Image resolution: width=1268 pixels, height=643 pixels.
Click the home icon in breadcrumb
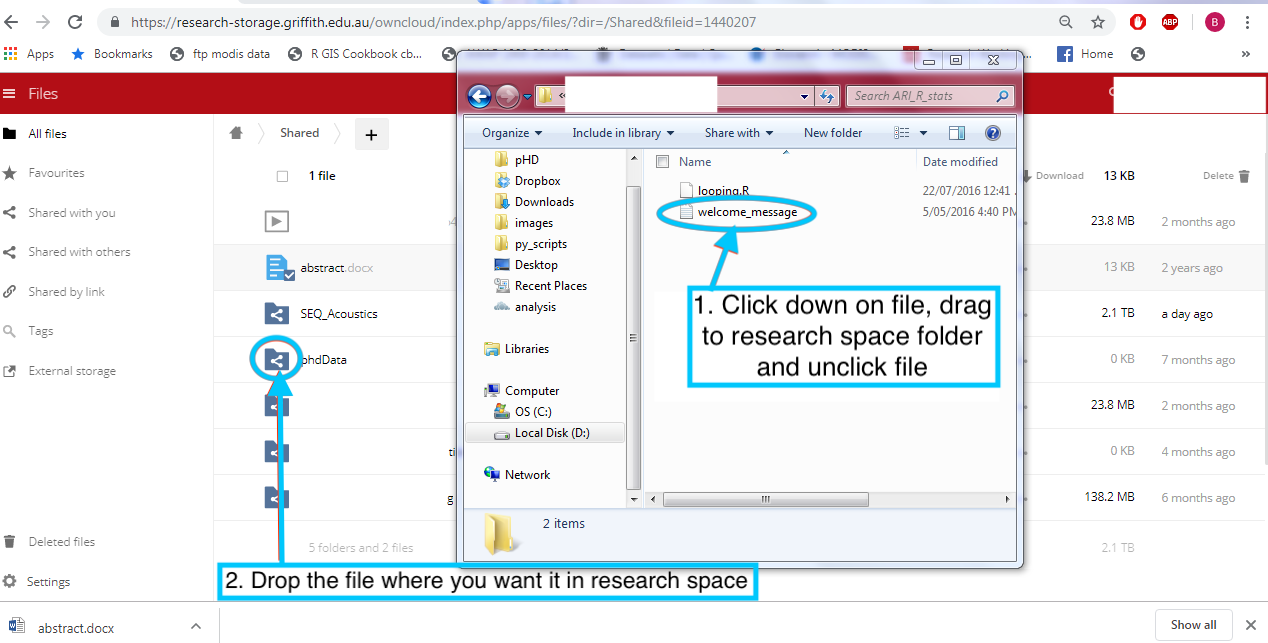[236, 133]
